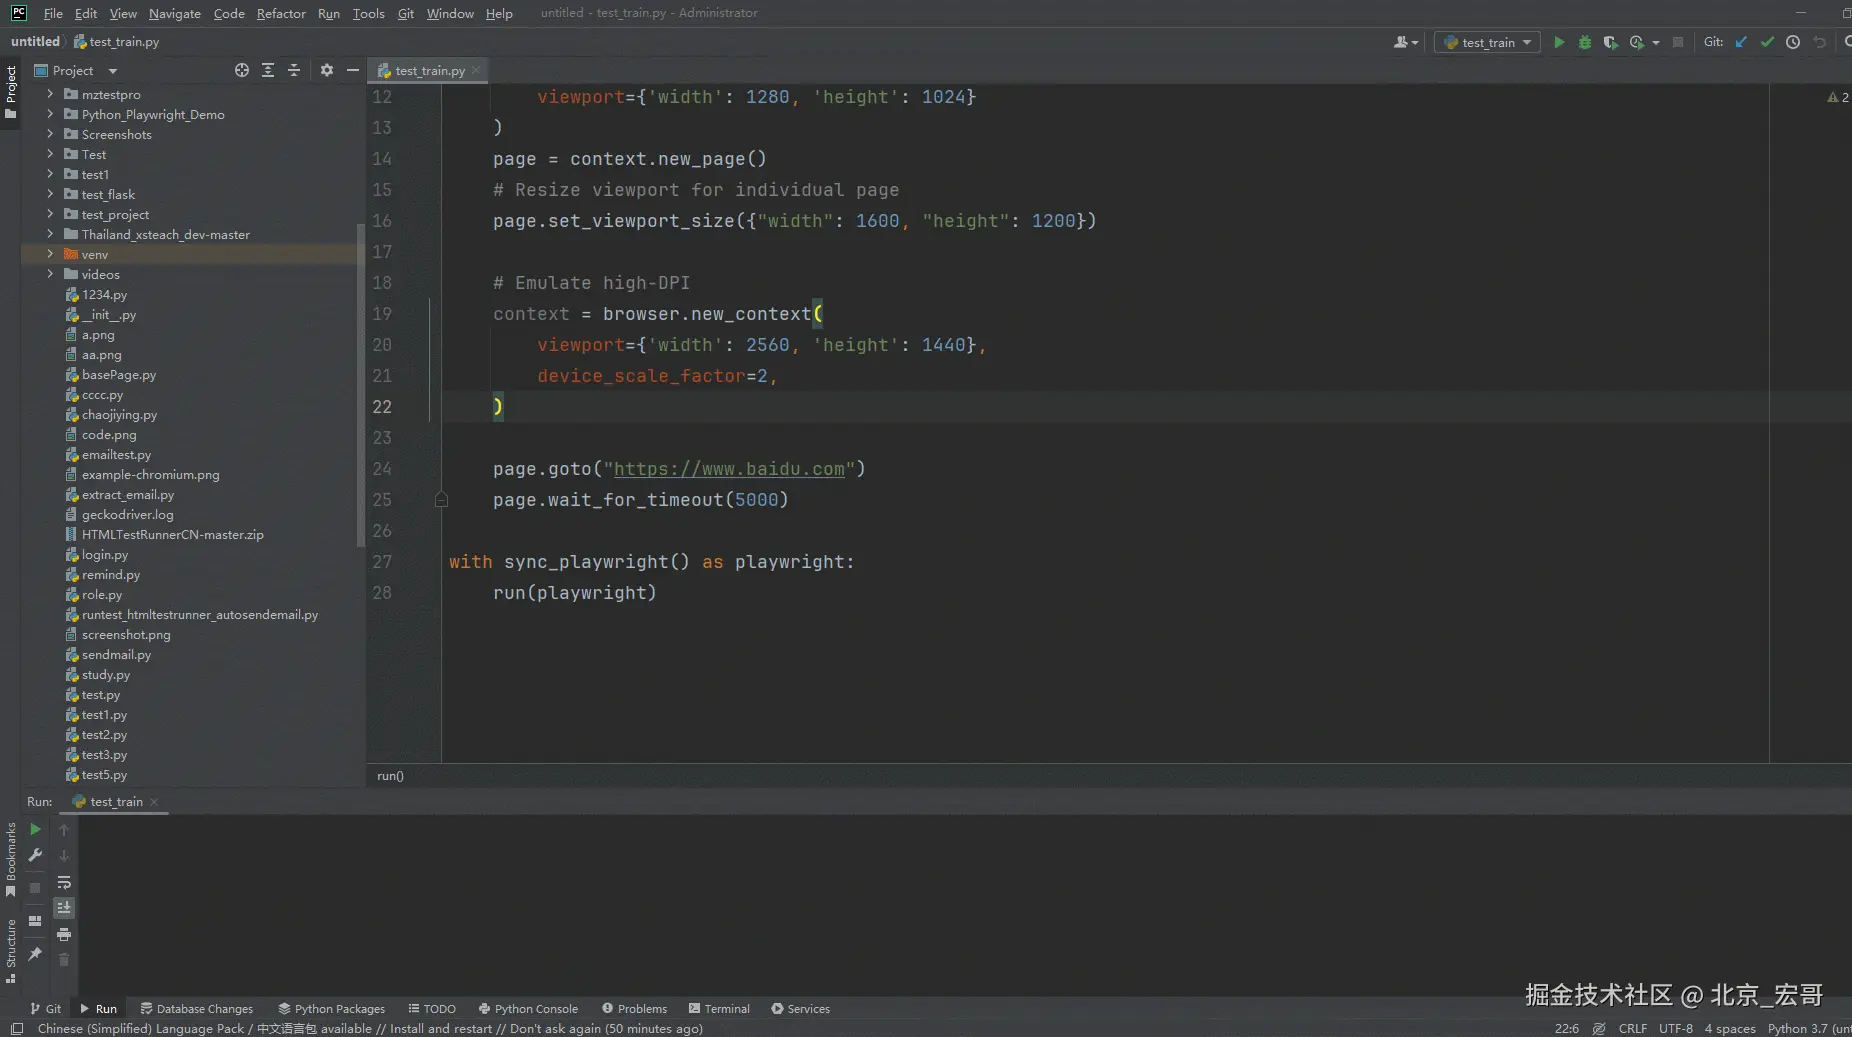The width and height of the screenshot is (1852, 1037).
Task: Open the test_train run configuration dropdown
Action: click(x=1487, y=42)
